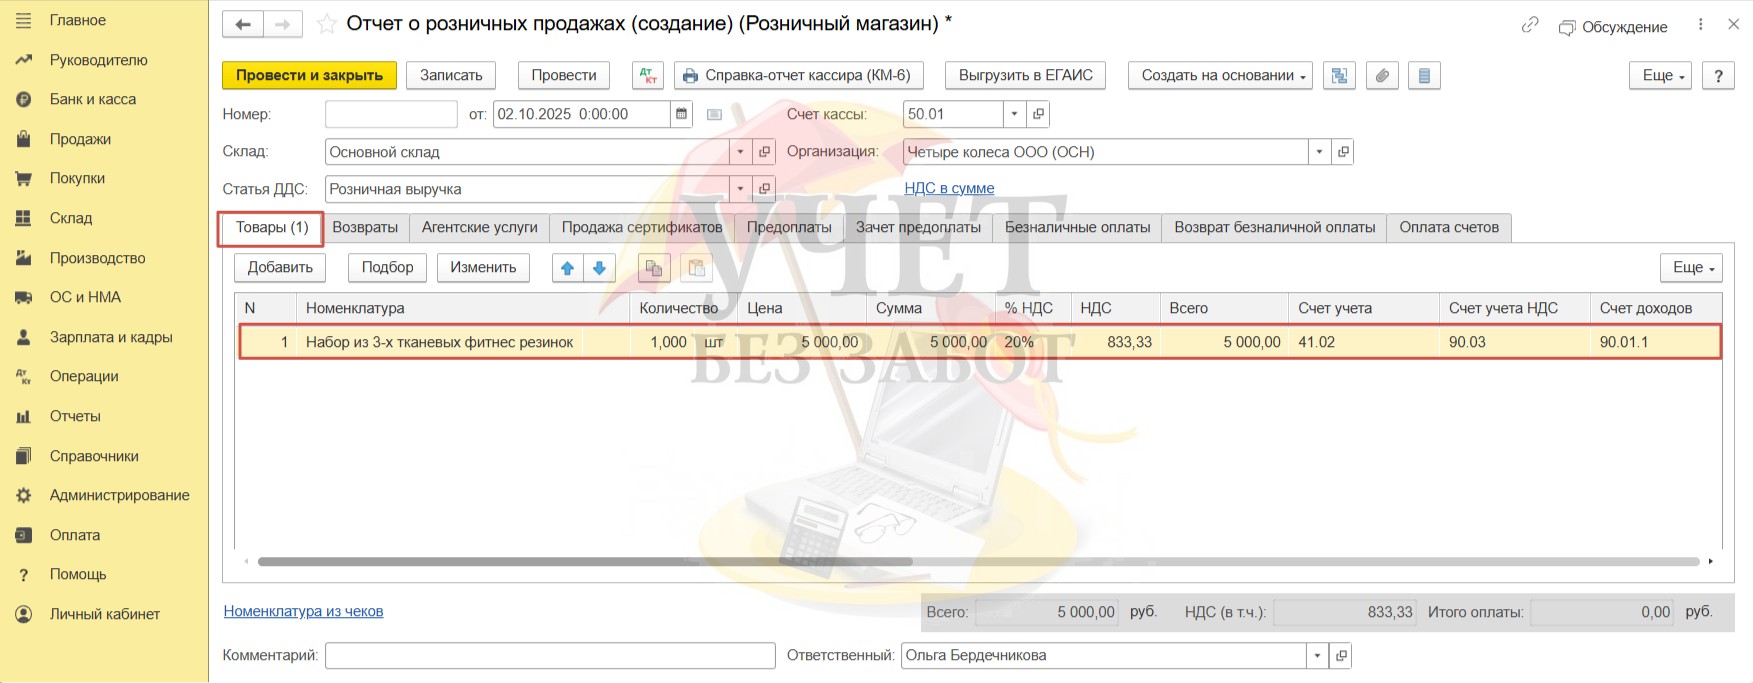Switch to the Возвраты tab
The height and width of the screenshot is (683, 1753).
point(365,228)
